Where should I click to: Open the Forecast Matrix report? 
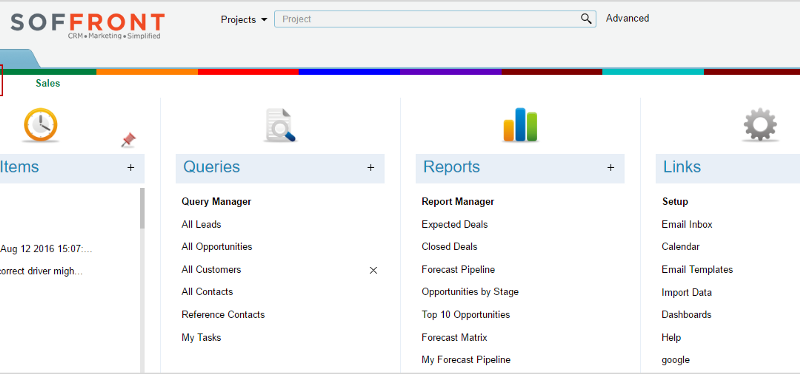coord(454,337)
